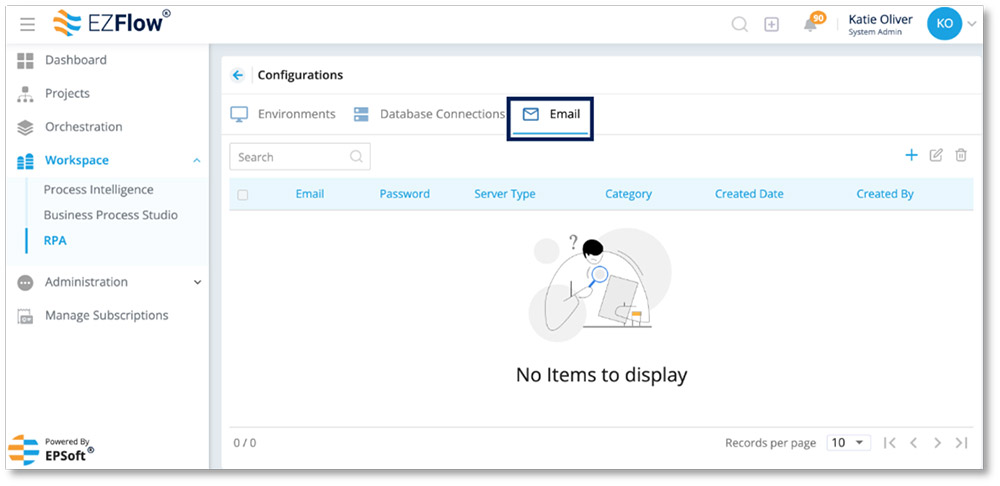Expand the Administration section chevron
This screenshot has width=1000, height=486.
(x=197, y=282)
